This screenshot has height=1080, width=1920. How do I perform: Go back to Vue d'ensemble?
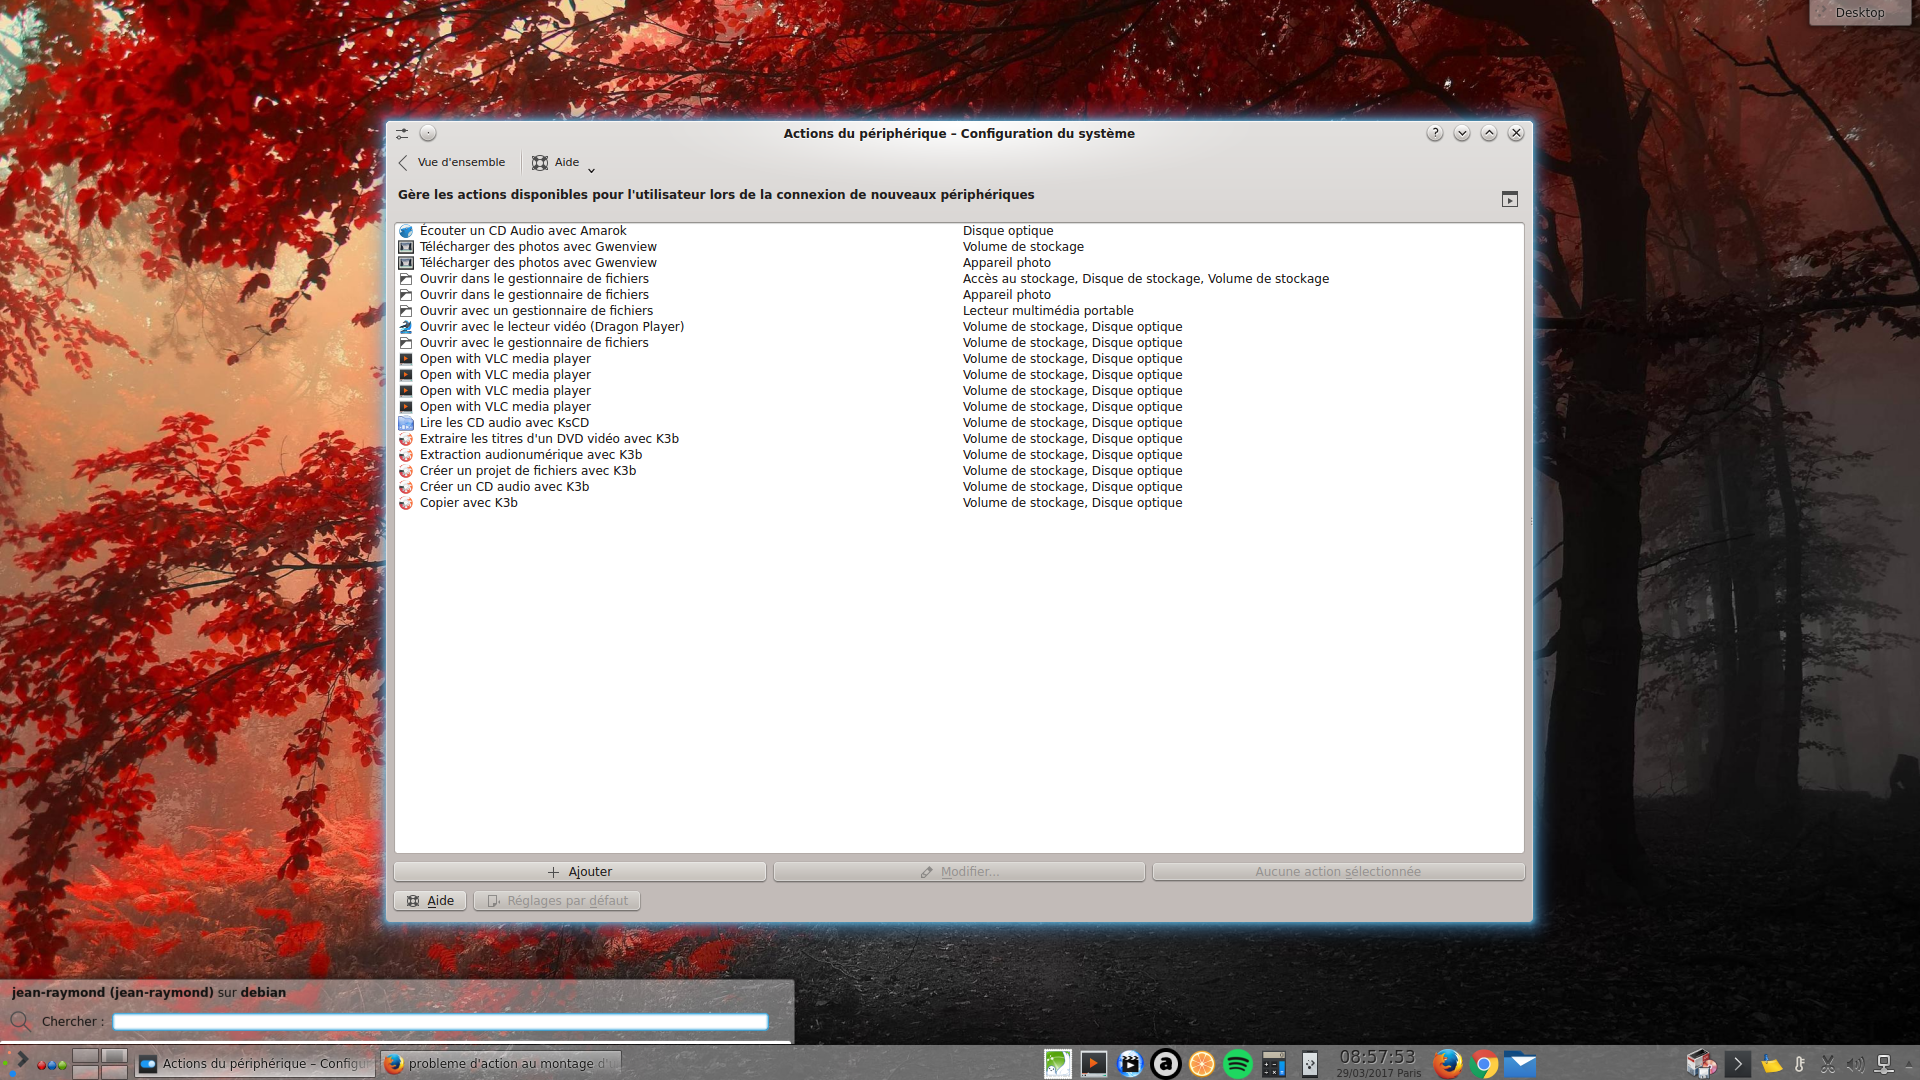tap(452, 162)
